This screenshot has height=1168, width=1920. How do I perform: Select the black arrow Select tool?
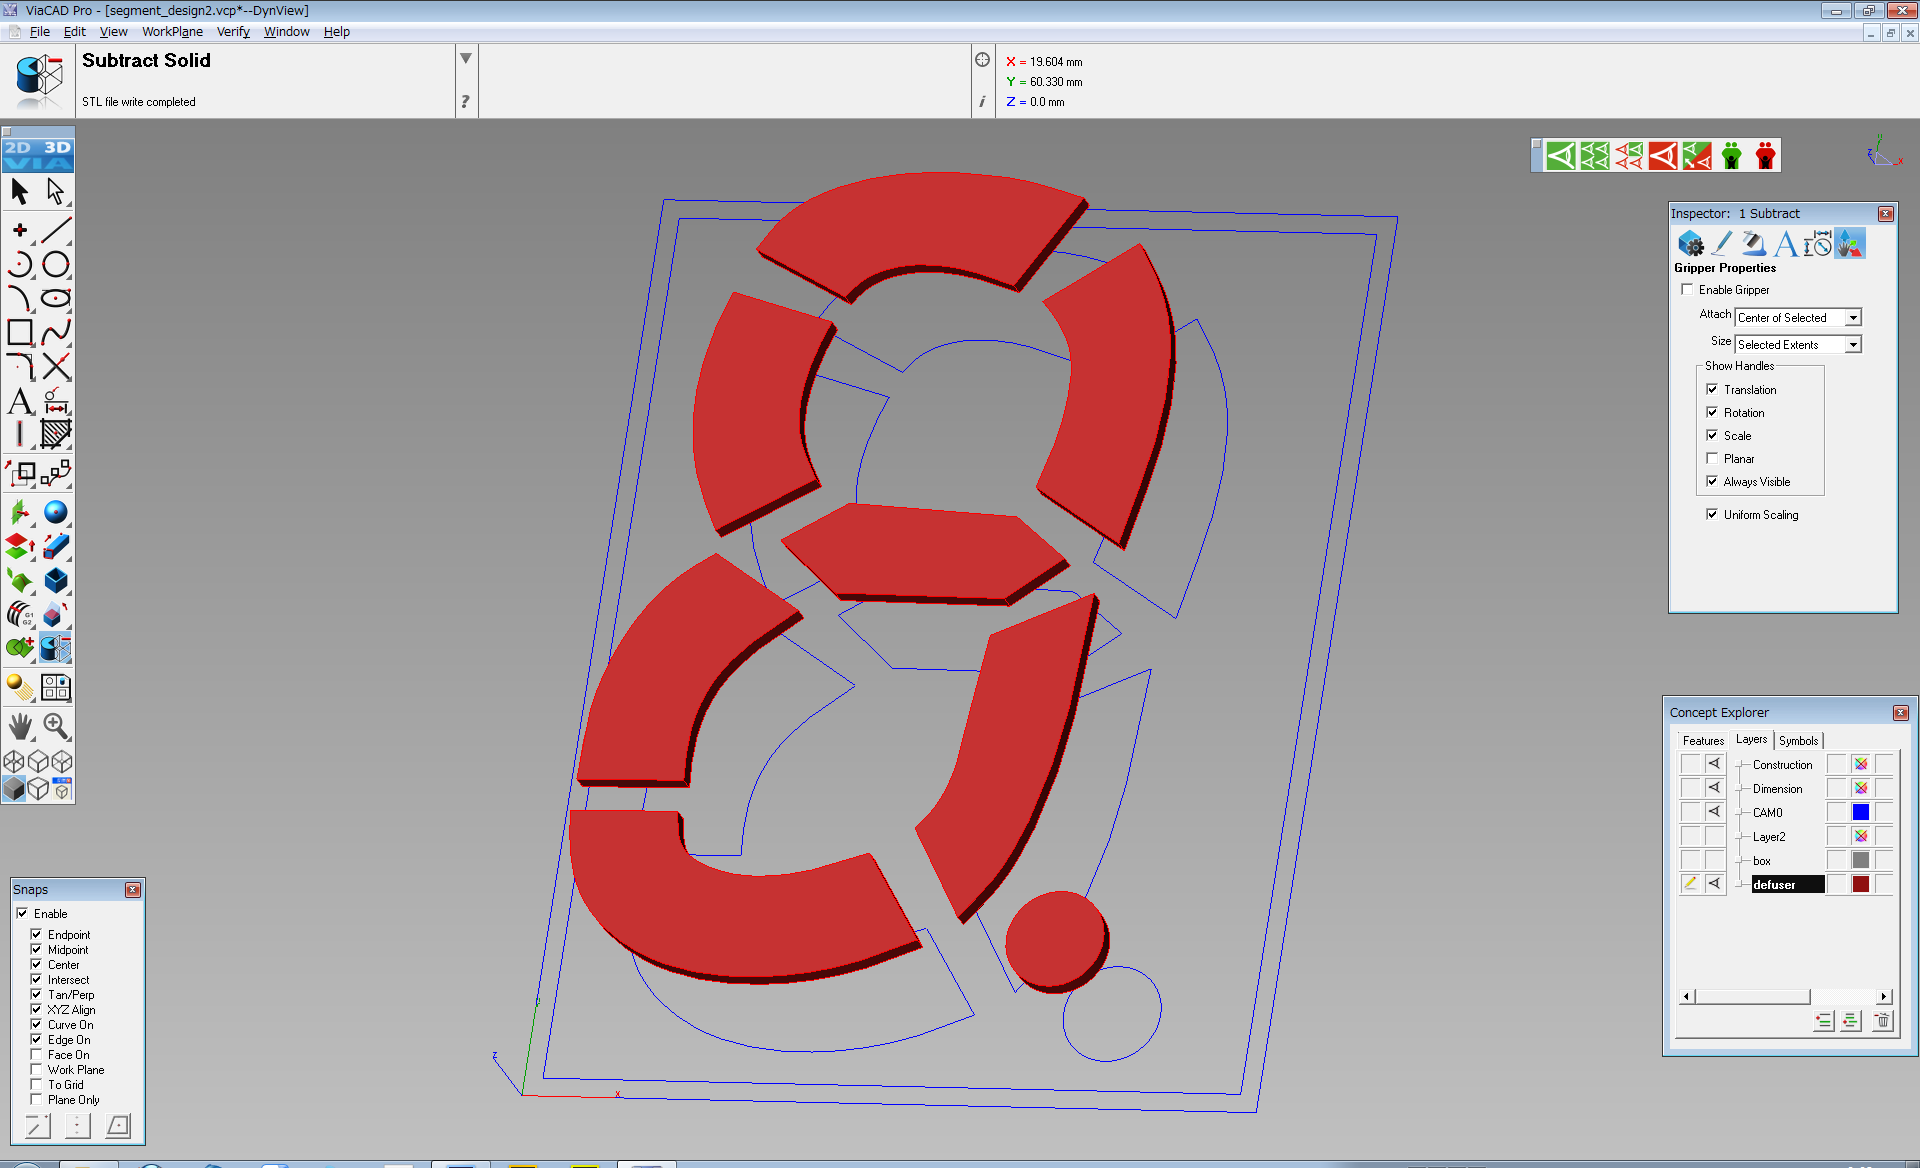pos(20,191)
